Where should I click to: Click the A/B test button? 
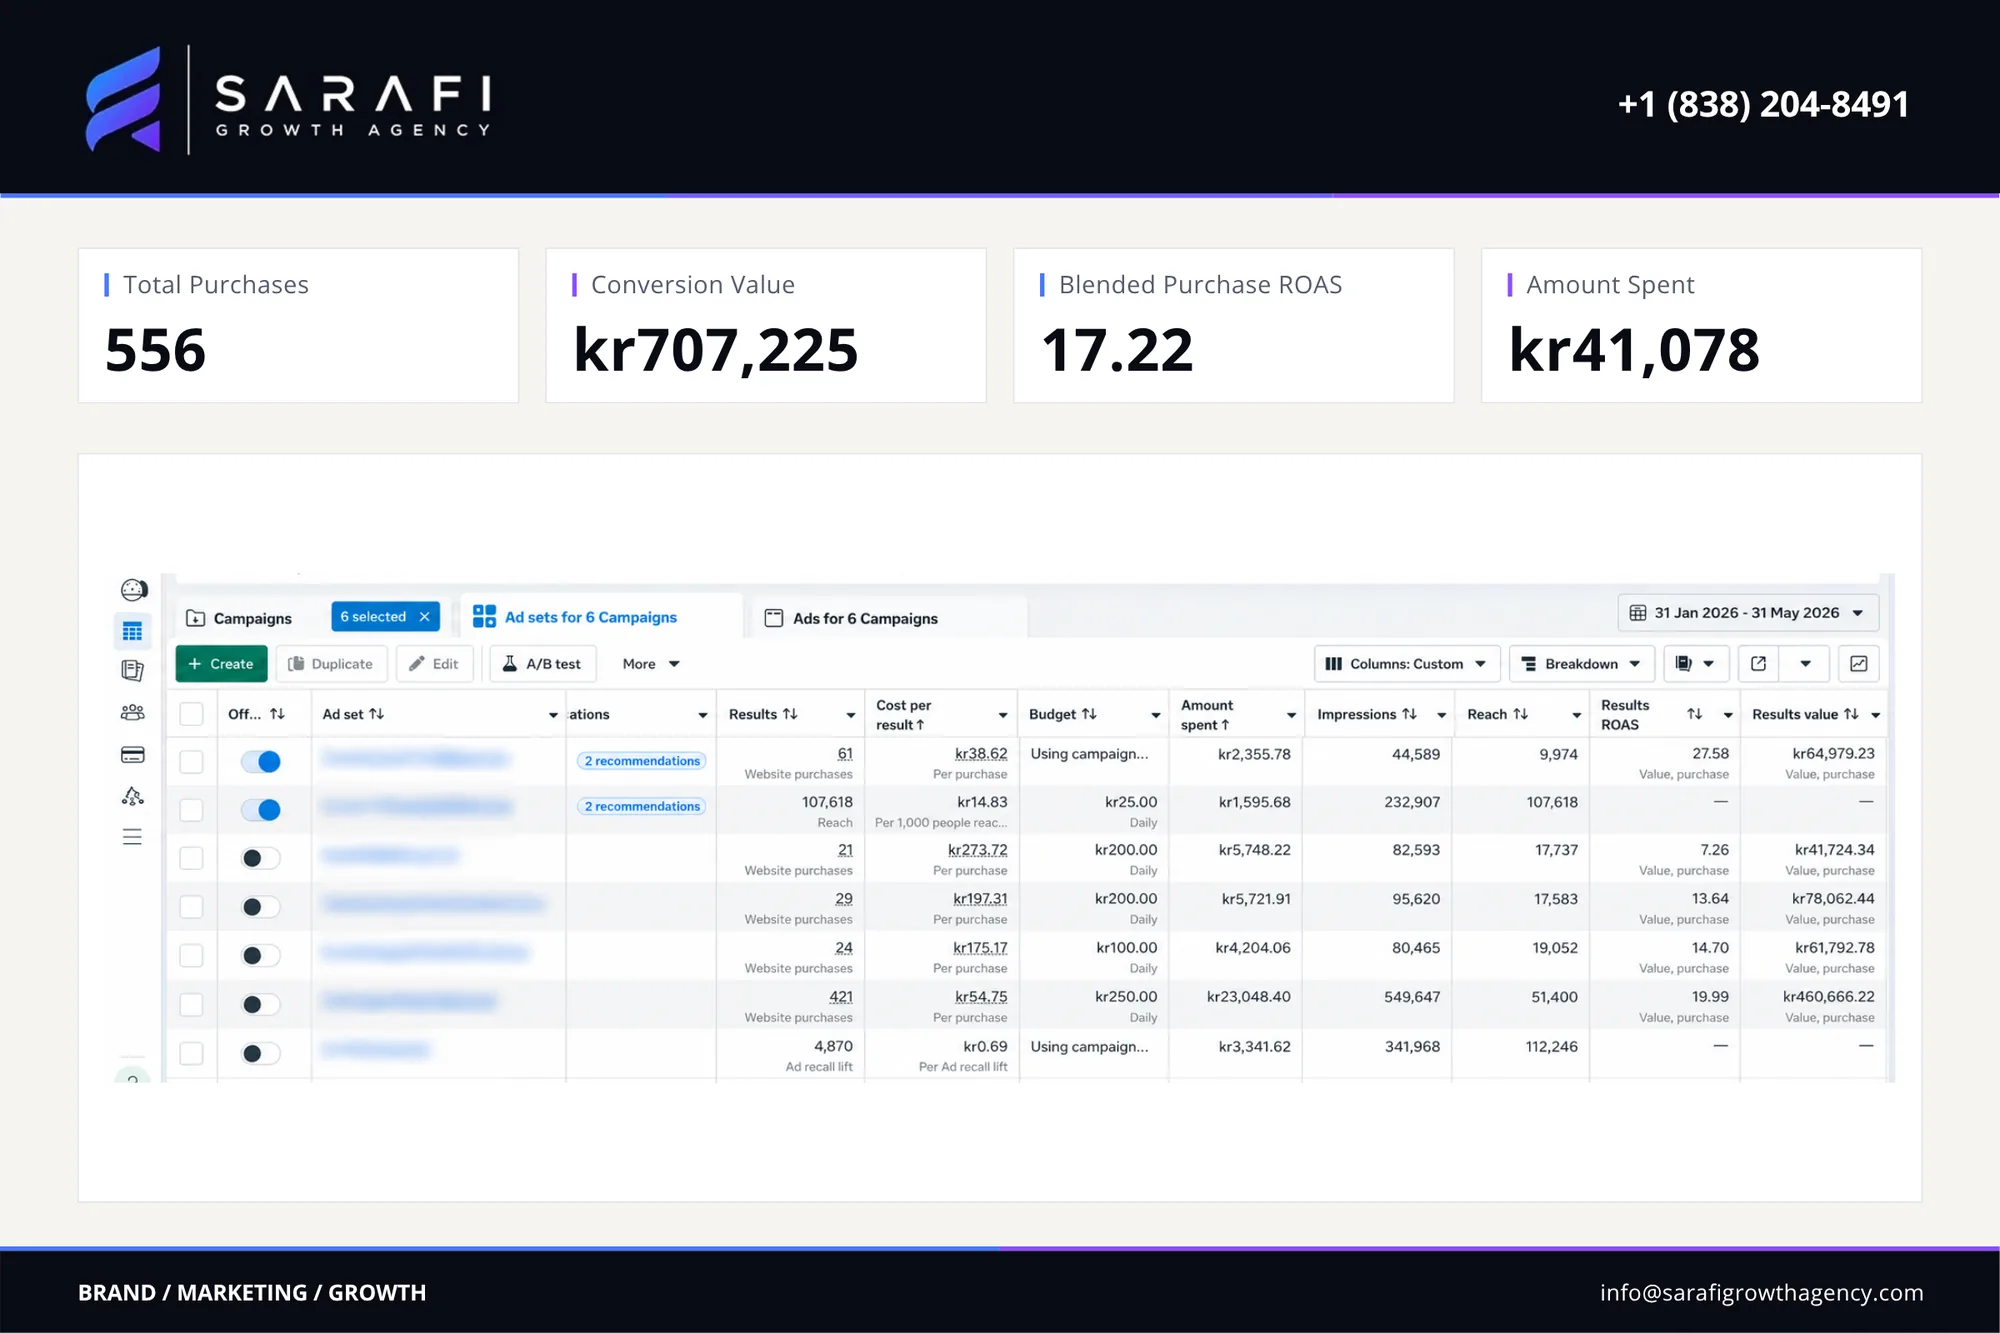pyautogui.click(x=542, y=664)
